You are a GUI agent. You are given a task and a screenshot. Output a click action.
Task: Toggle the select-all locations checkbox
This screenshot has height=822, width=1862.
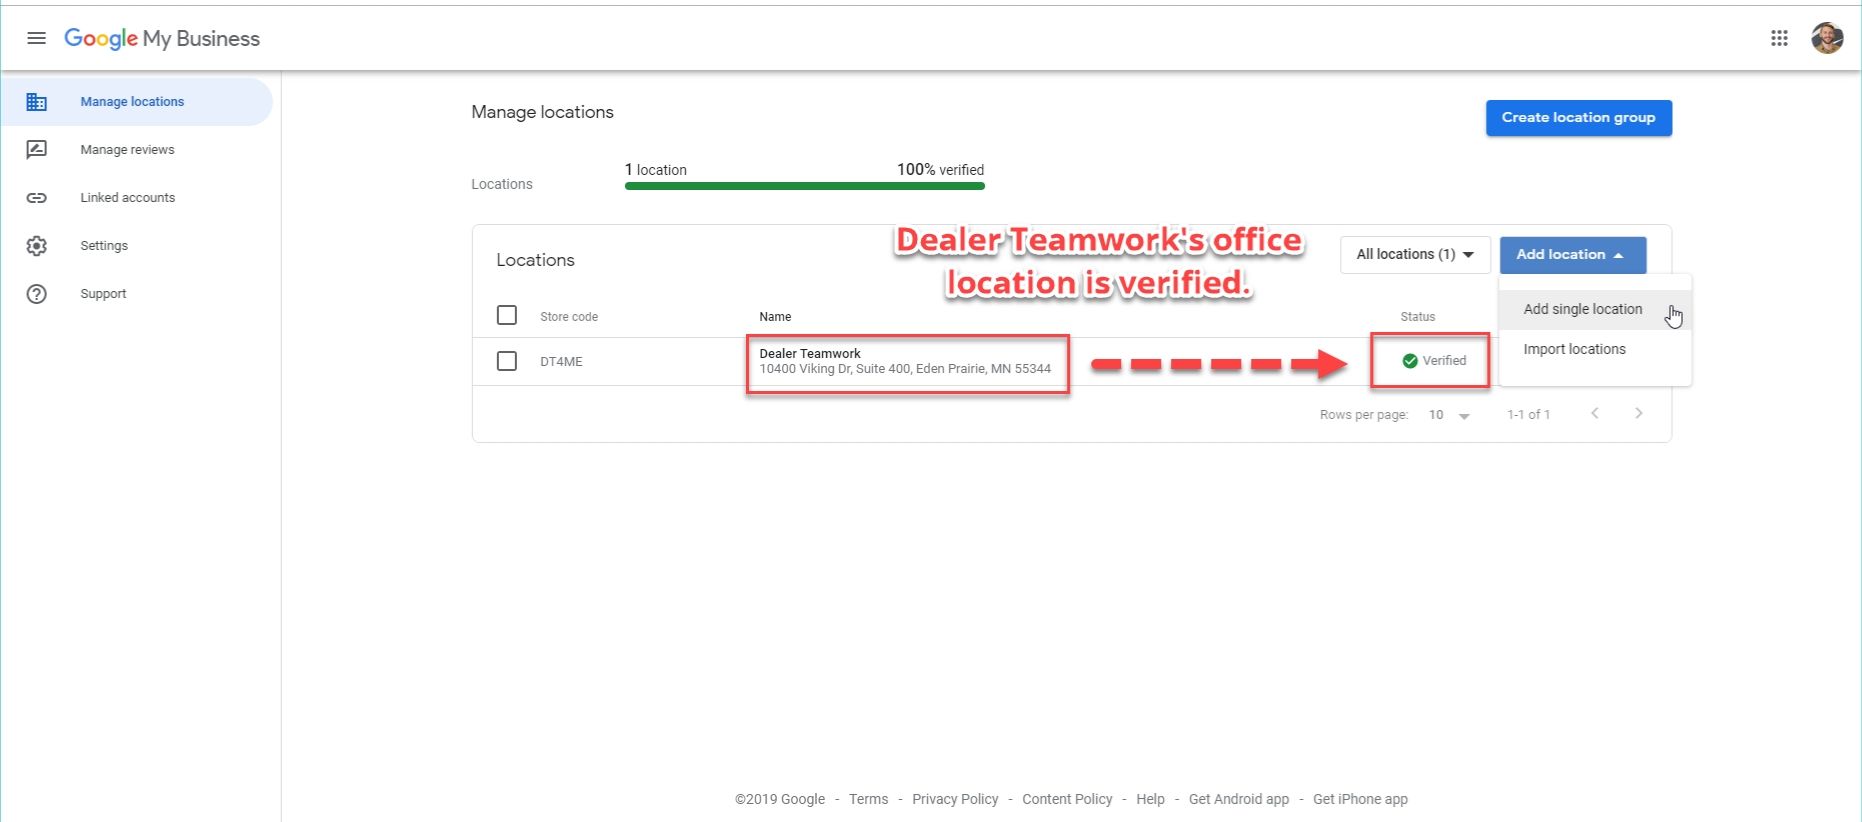tap(507, 316)
